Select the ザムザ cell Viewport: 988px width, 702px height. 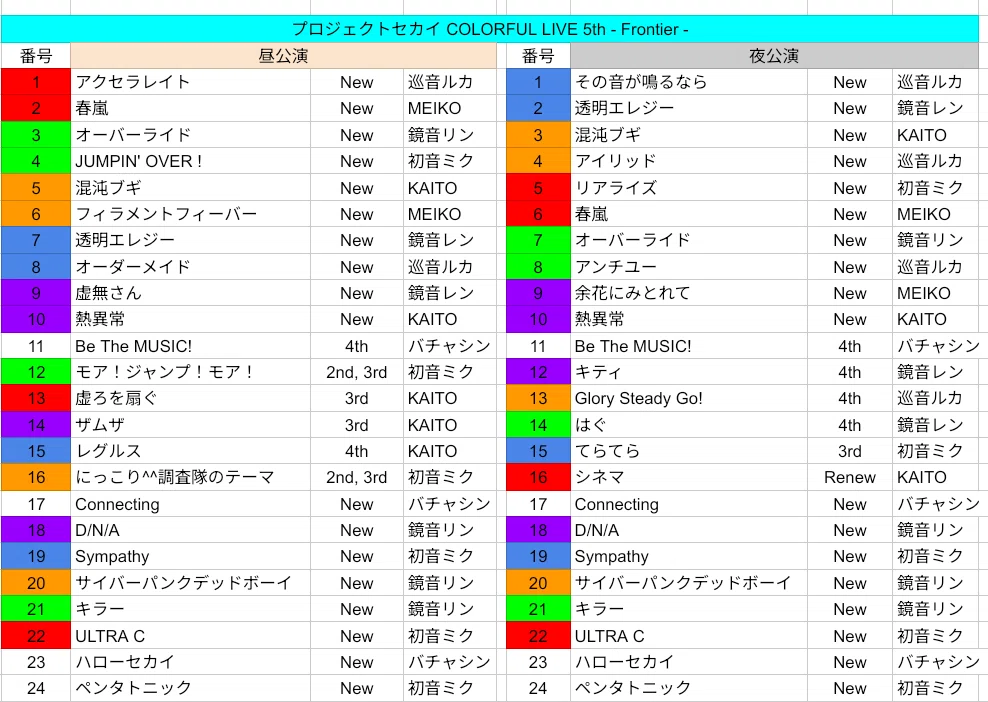click(x=190, y=425)
